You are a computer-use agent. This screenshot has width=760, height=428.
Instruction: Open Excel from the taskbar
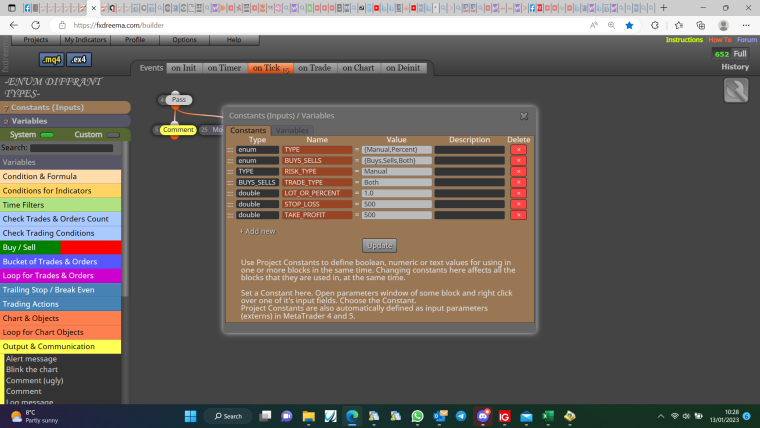[548, 416]
